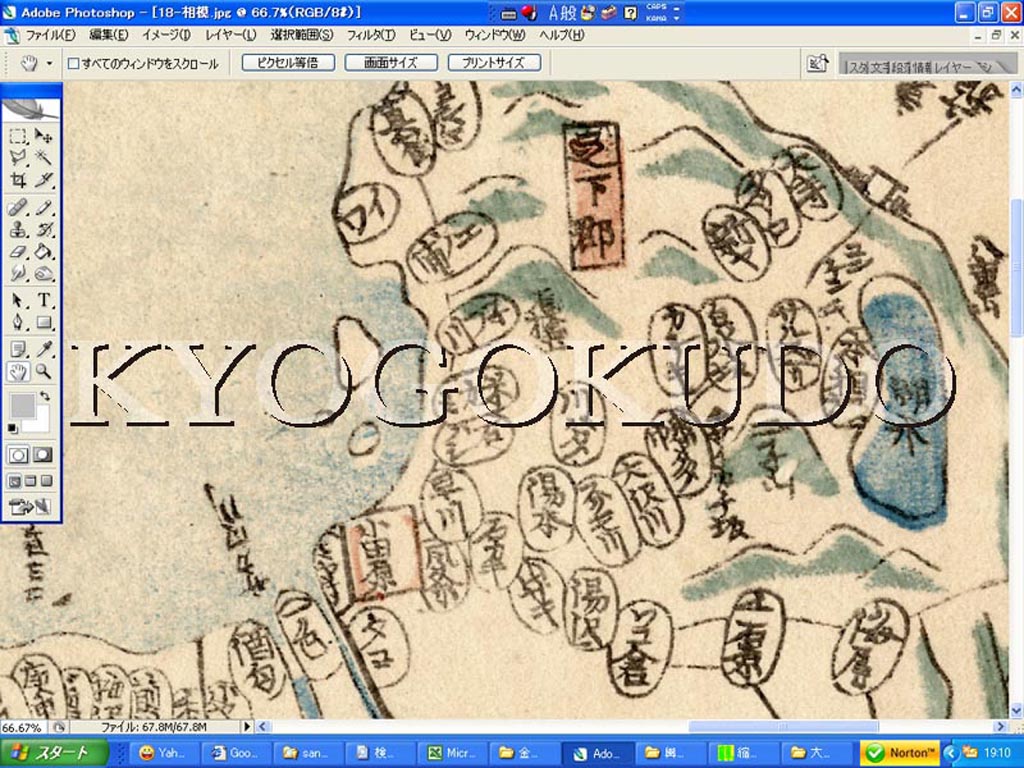
Task: Activate the Type tool
Action: [43, 300]
